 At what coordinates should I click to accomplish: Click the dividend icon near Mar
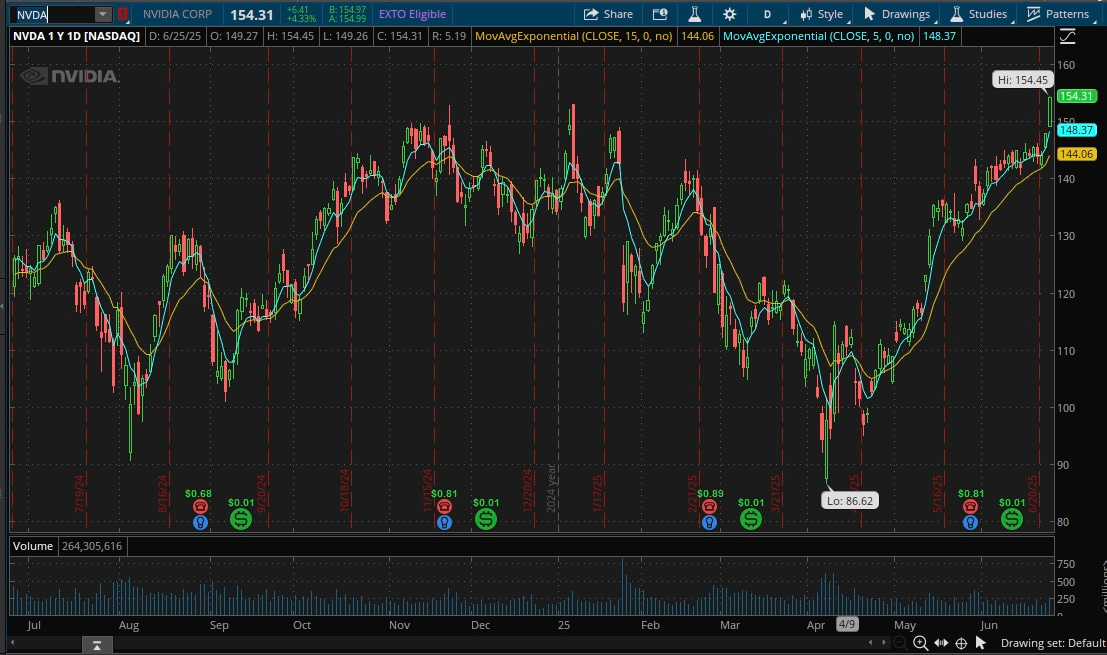[x=750, y=519]
